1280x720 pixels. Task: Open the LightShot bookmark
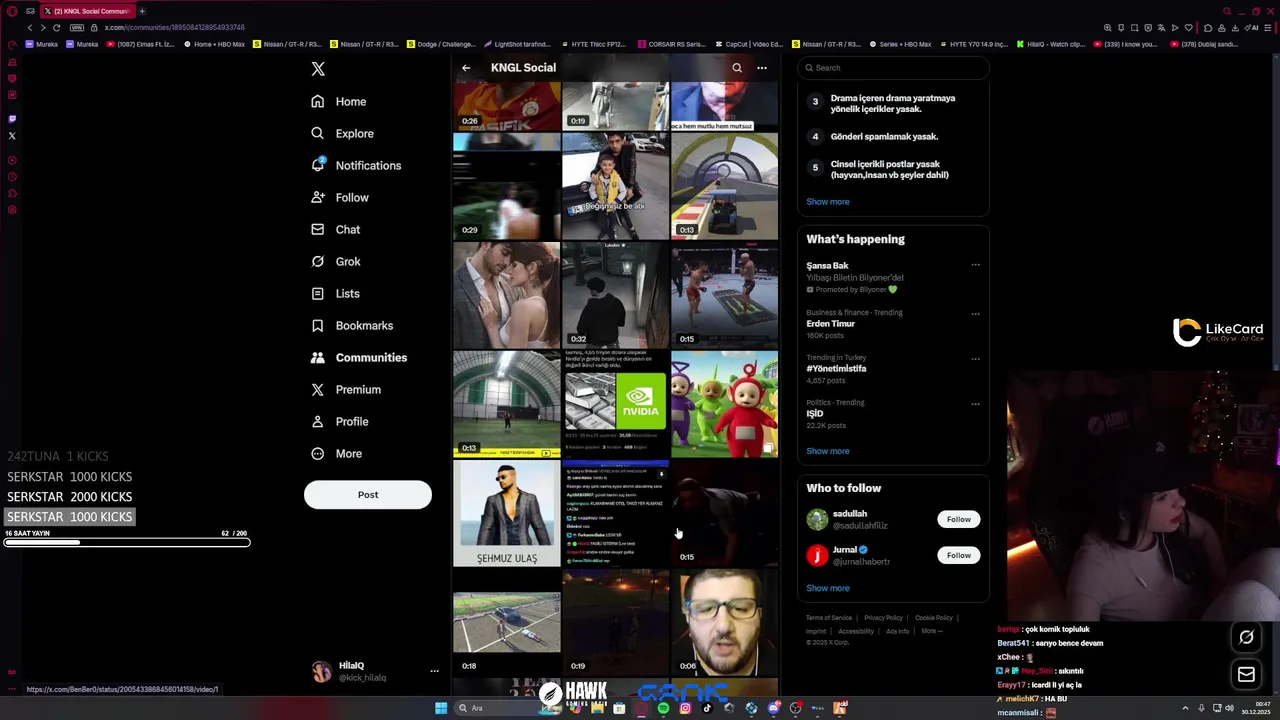click(517, 44)
